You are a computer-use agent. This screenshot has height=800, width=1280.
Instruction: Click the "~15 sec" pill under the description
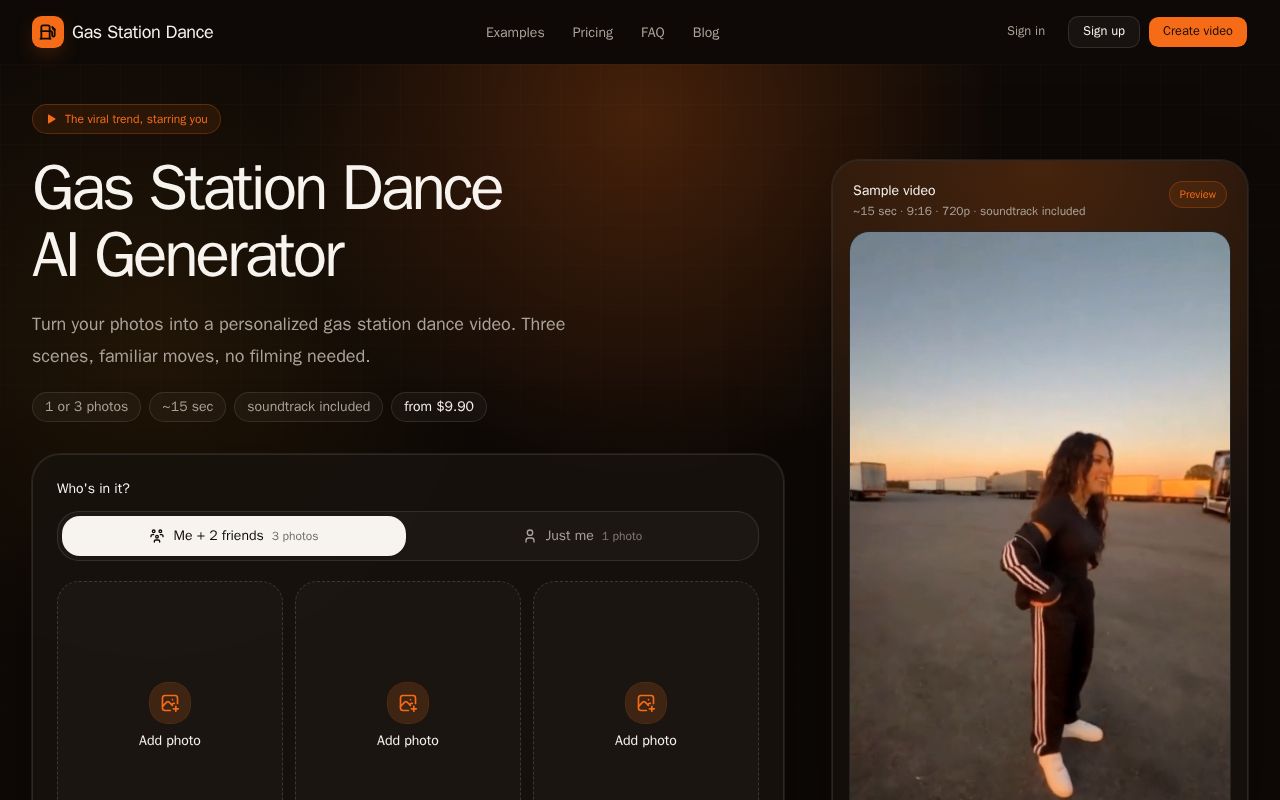[x=188, y=407]
